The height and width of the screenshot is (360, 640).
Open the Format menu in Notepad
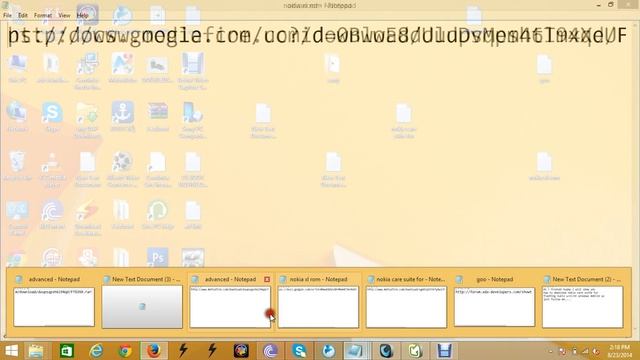pos(43,16)
